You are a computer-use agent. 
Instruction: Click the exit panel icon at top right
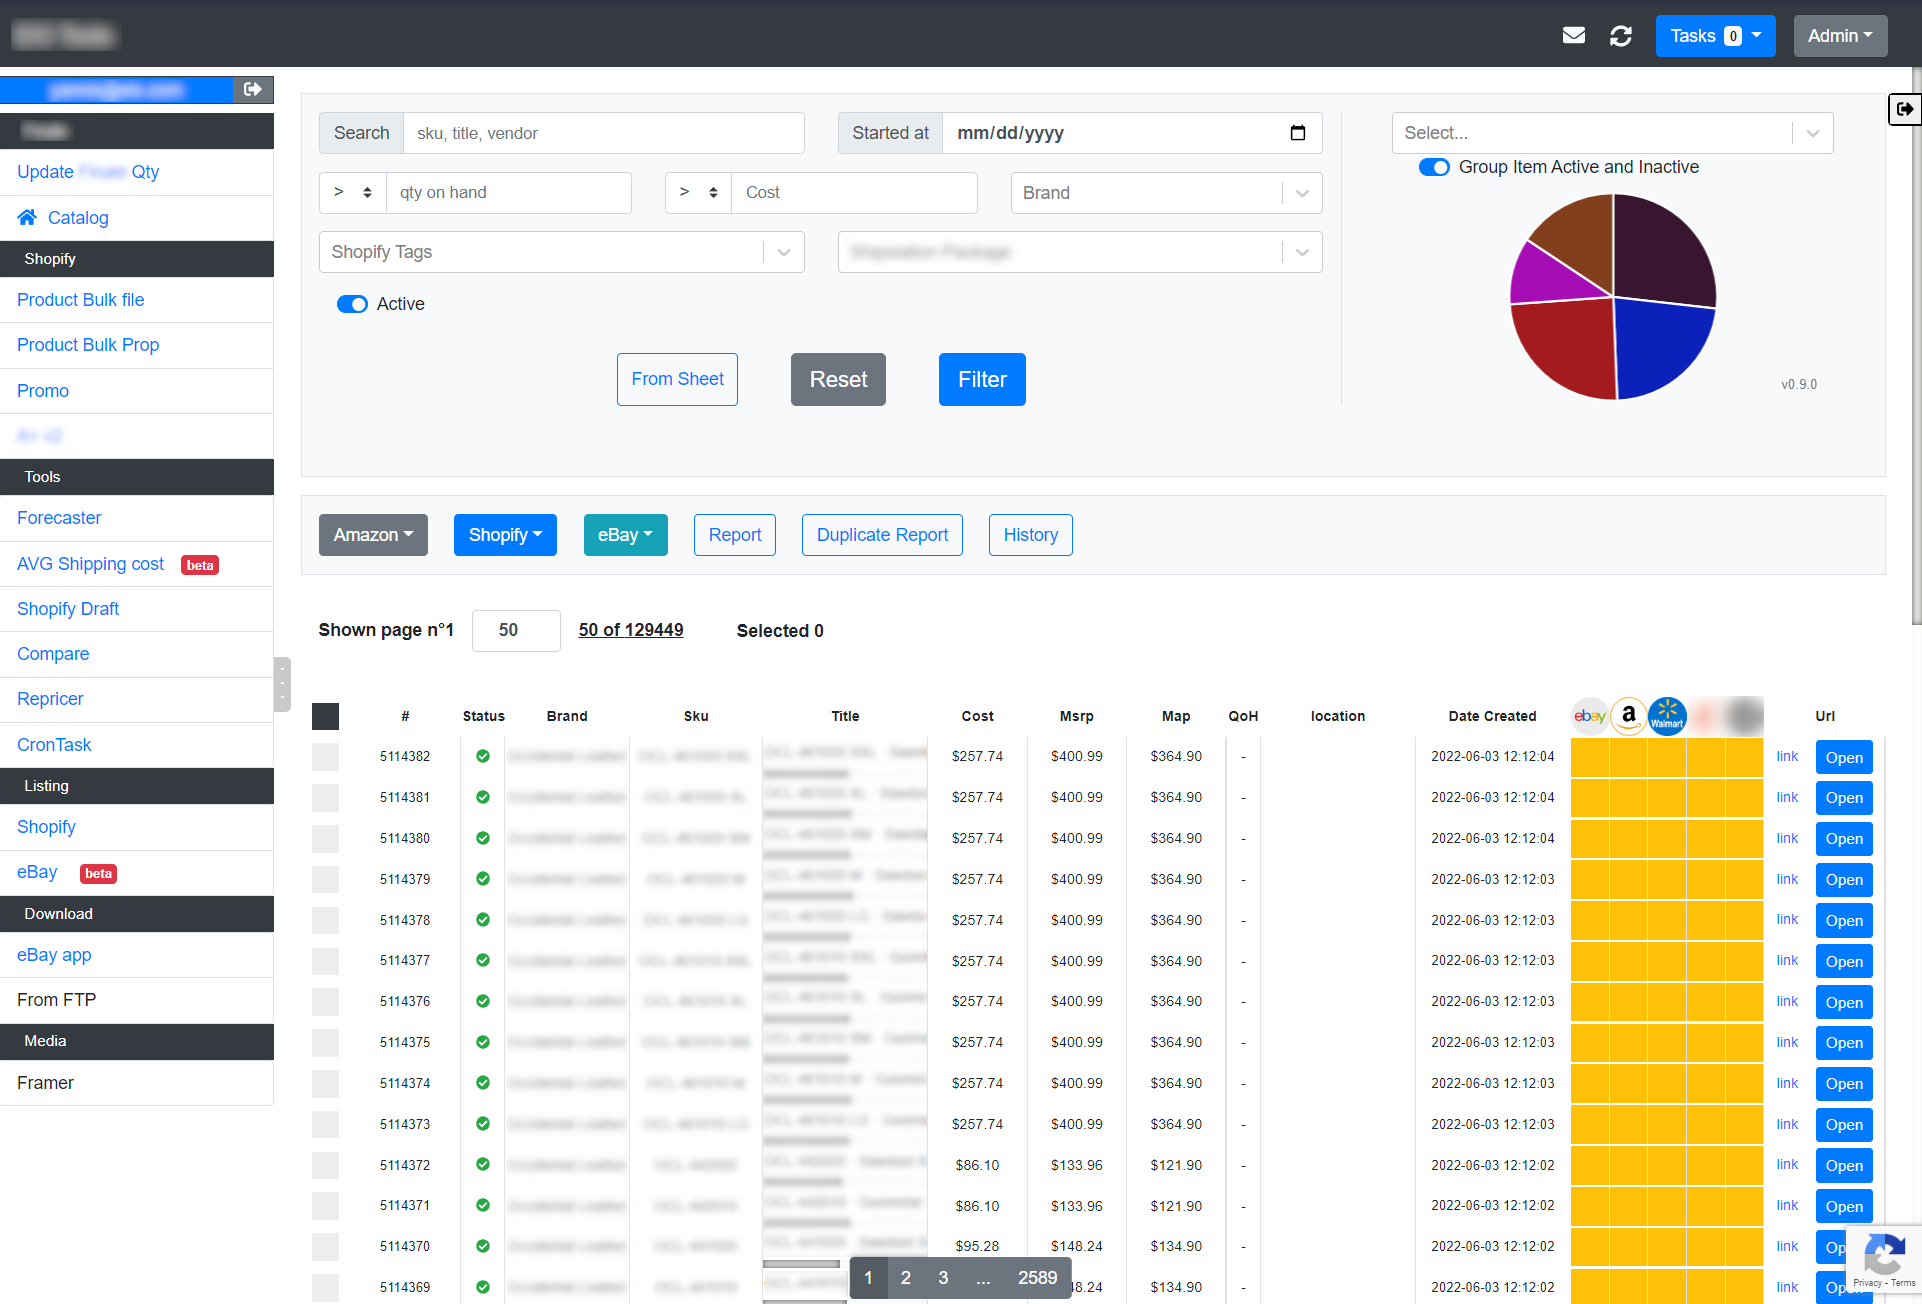pyautogui.click(x=1904, y=109)
